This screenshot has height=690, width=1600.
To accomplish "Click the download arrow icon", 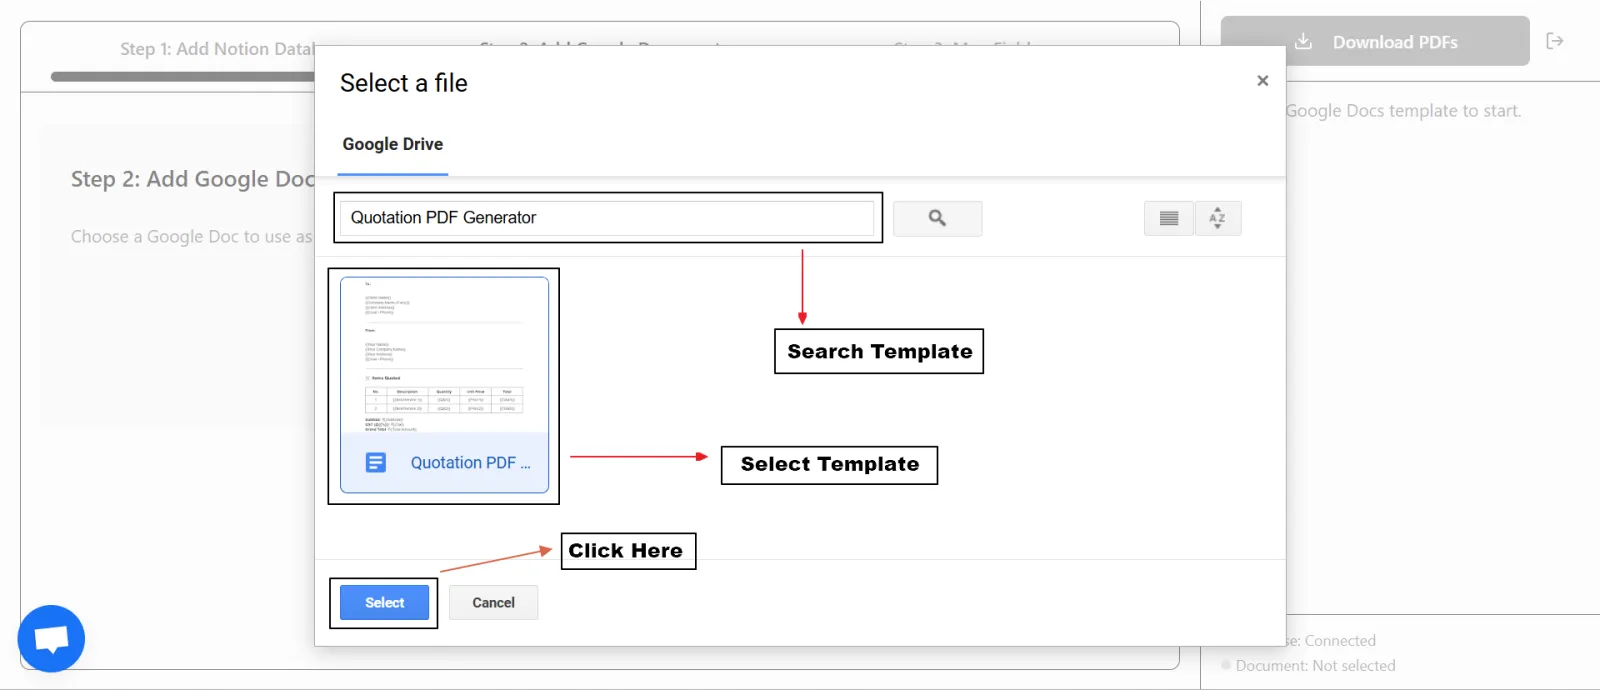I will pyautogui.click(x=1303, y=41).
